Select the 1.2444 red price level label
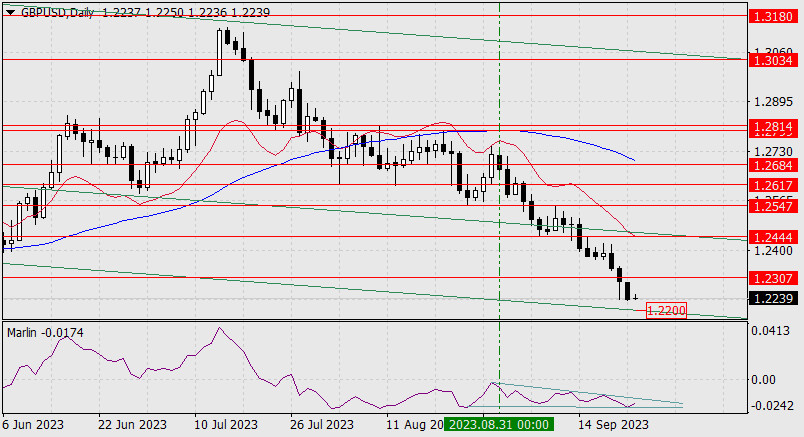Screen dimensions: 804x437 tap(774, 237)
